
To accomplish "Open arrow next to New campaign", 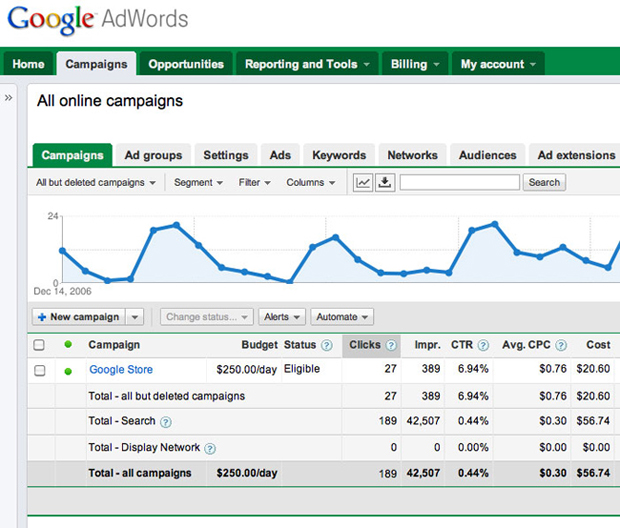I will (x=135, y=317).
